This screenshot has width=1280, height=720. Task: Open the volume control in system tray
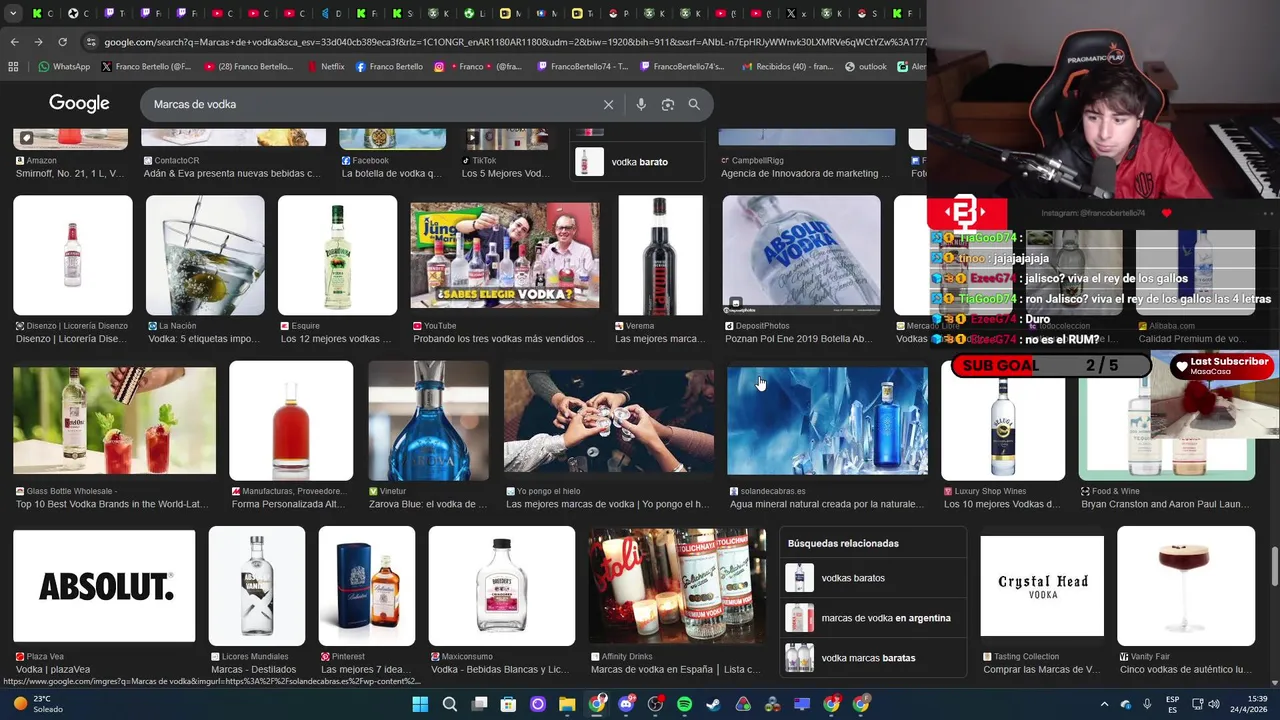(x=1215, y=704)
